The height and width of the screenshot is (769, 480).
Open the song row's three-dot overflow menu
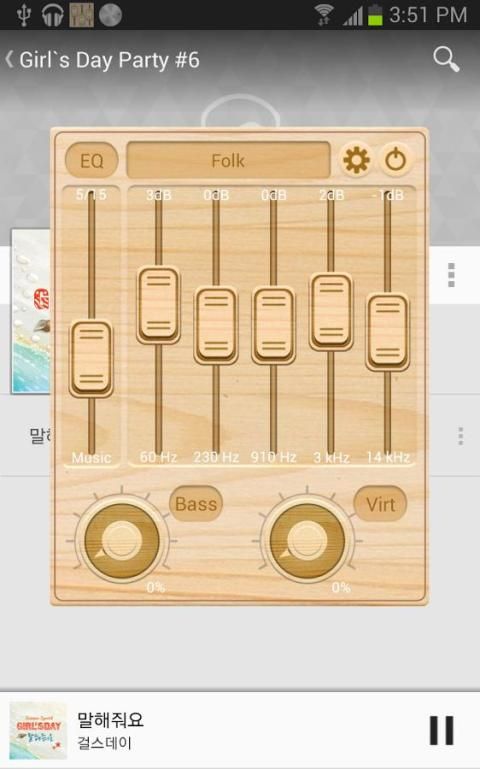tap(460, 436)
